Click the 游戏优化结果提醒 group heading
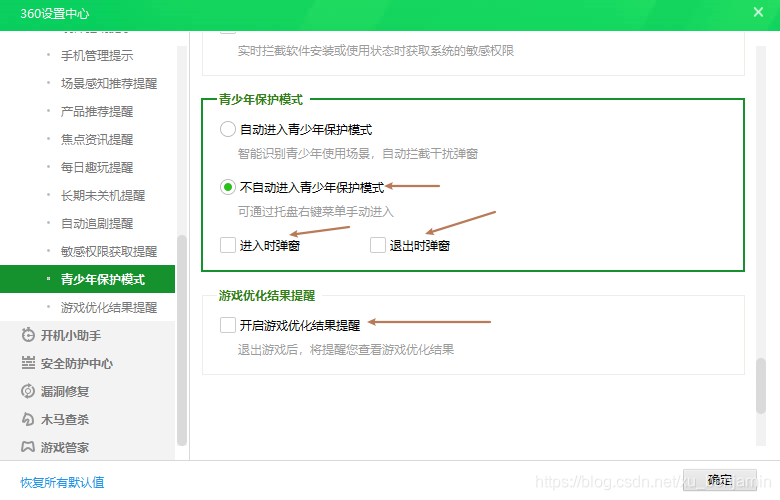Viewport: 780px width, 500px height. (x=267, y=296)
